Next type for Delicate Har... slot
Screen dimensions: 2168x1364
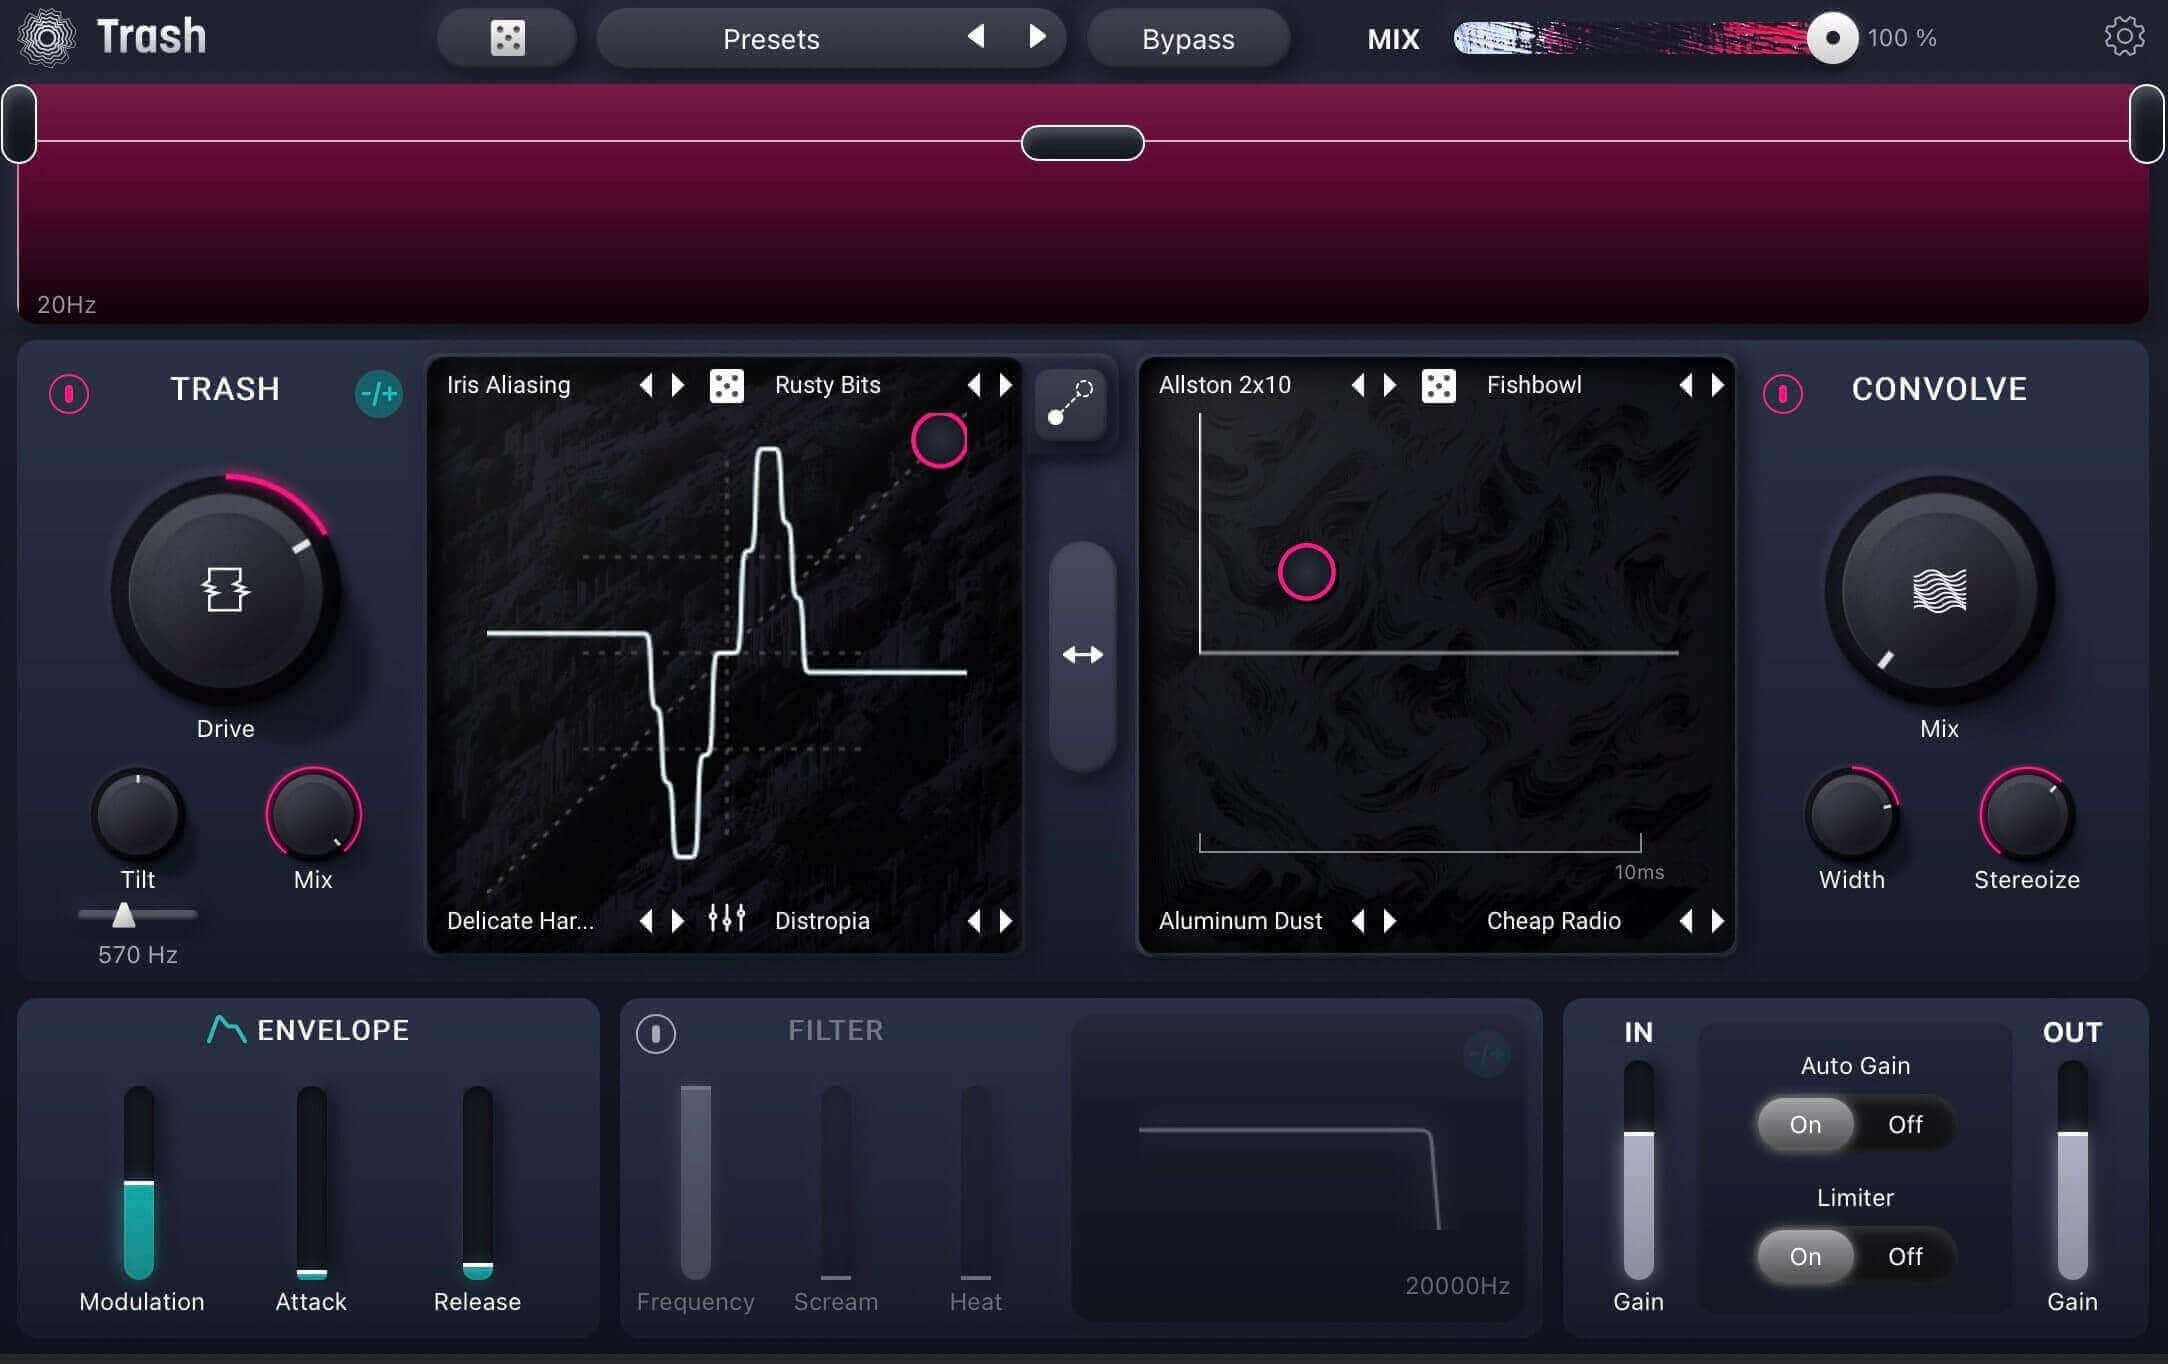pyautogui.click(x=678, y=921)
